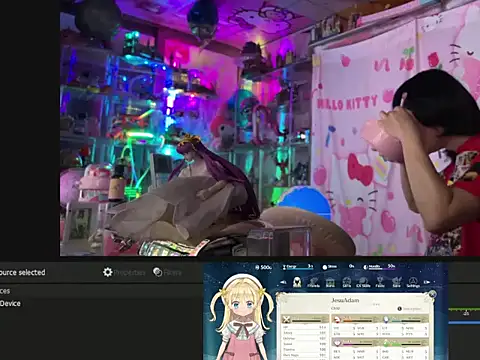Open the Friends menu icon in game
The image size is (480, 360).
pyautogui.click(x=313, y=282)
